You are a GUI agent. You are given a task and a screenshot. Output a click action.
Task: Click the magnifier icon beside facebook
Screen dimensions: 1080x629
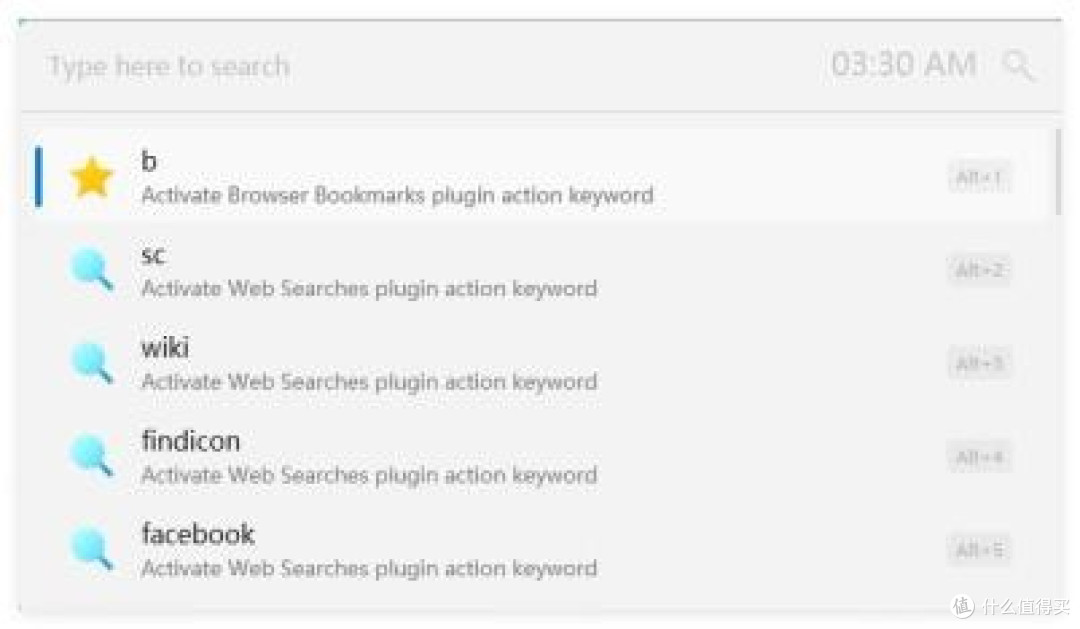tap(92, 549)
